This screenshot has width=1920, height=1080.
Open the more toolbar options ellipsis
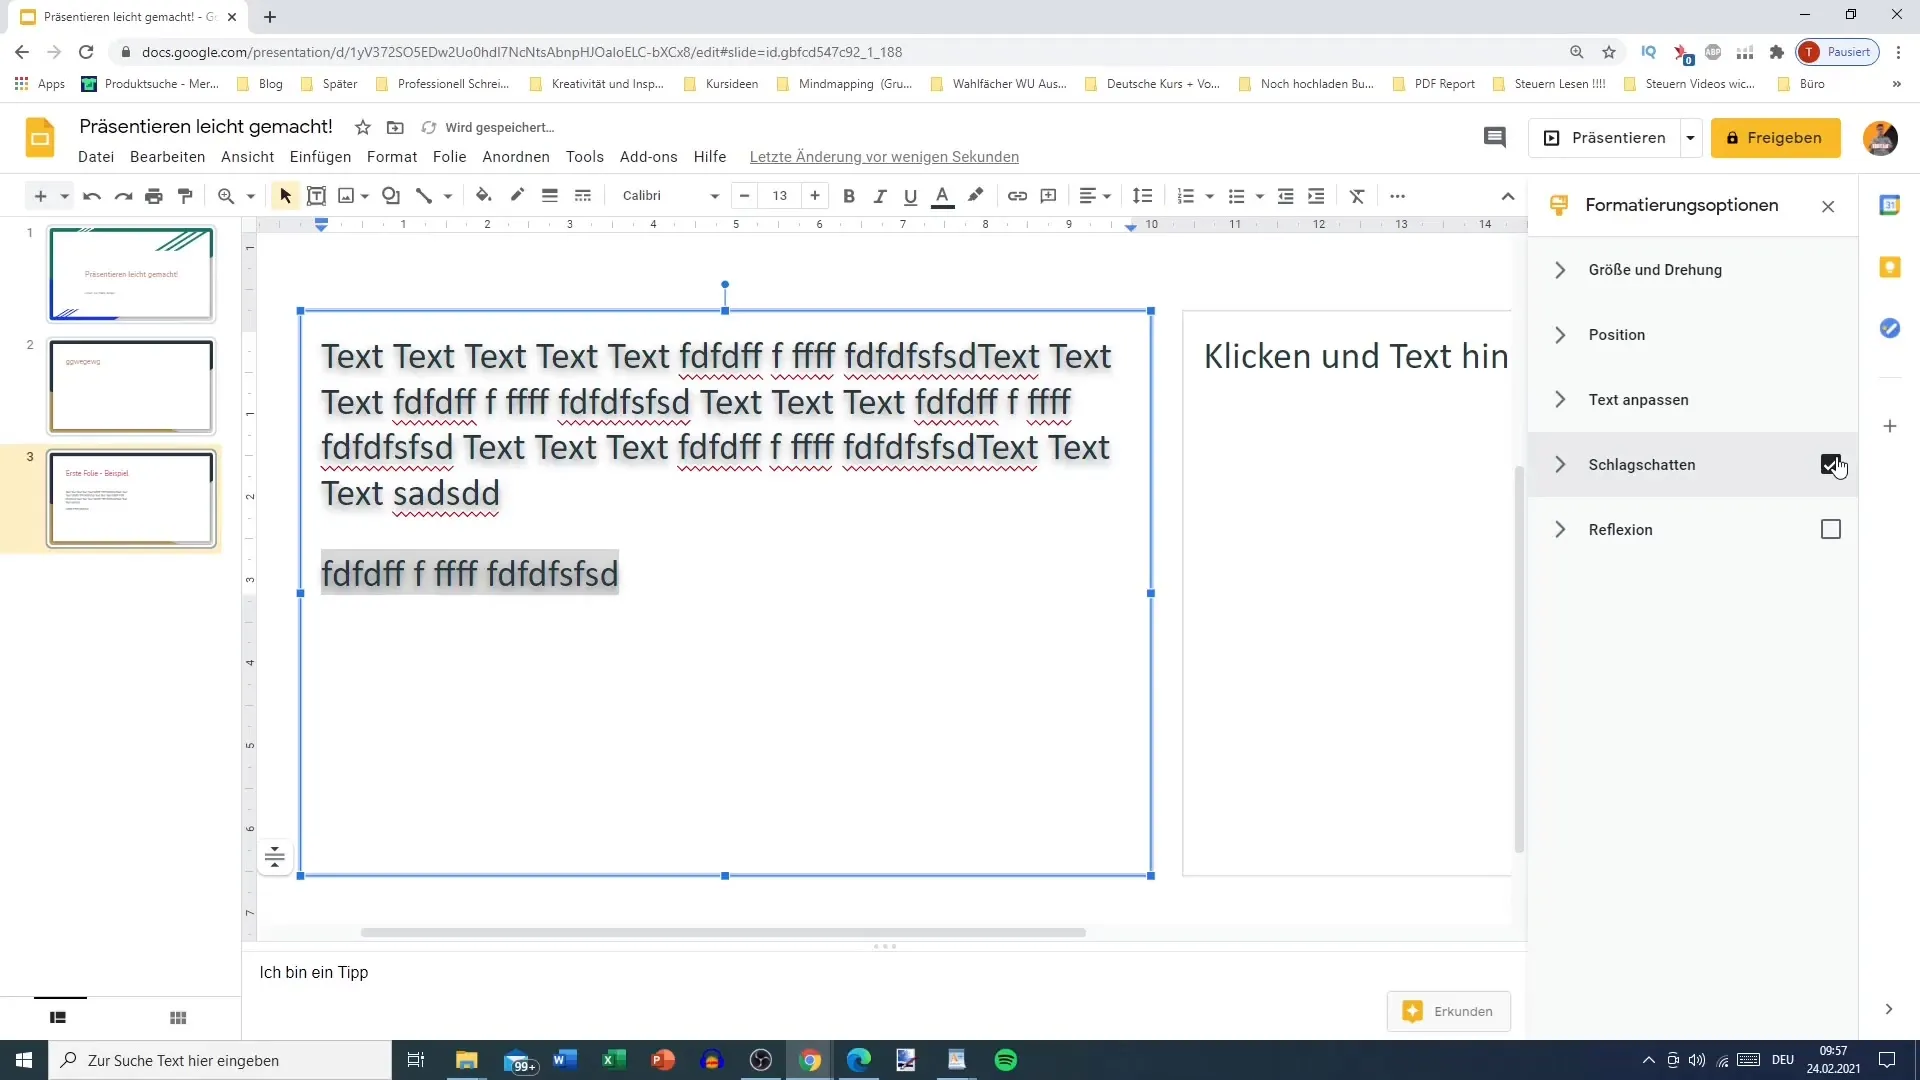point(1398,196)
